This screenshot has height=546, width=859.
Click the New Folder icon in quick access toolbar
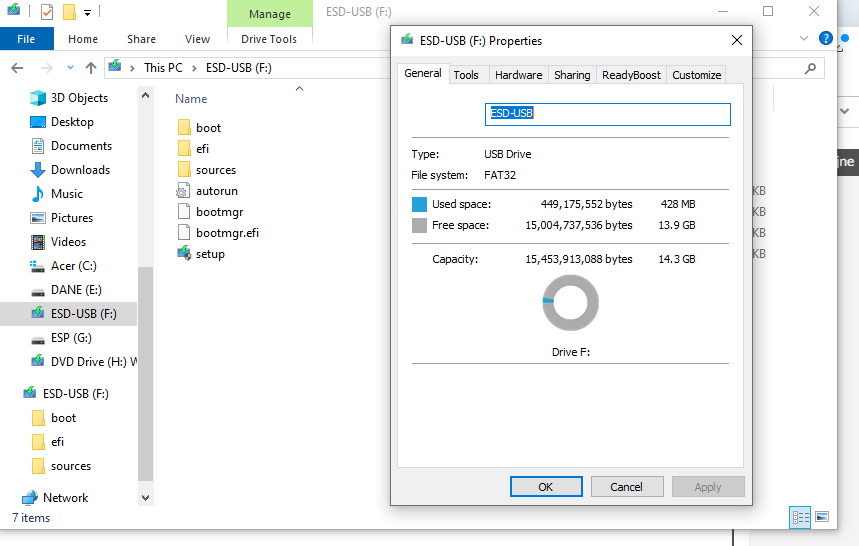click(x=69, y=12)
